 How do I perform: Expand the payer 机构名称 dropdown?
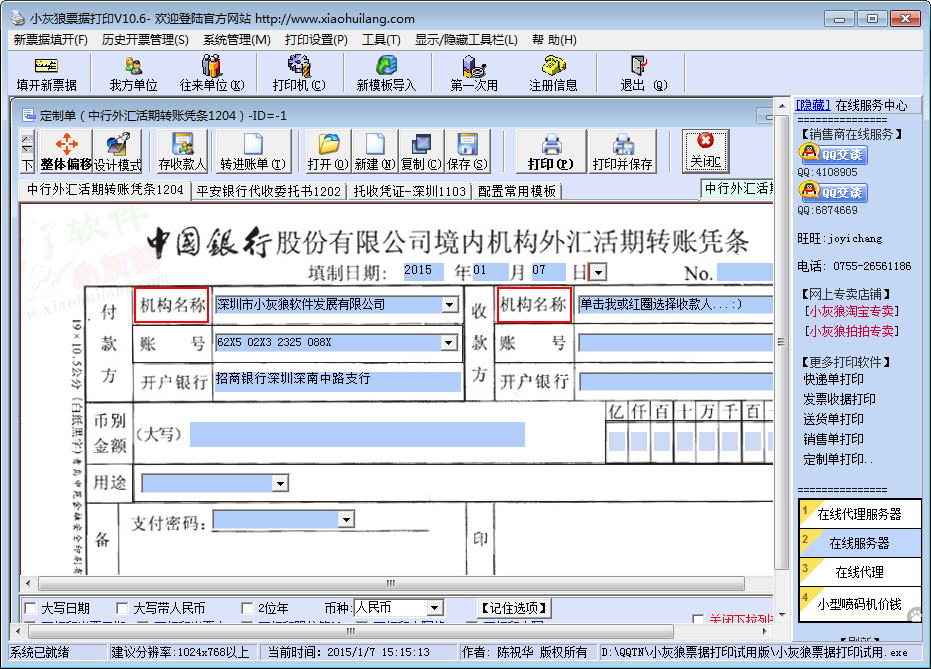pyautogui.click(x=449, y=305)
